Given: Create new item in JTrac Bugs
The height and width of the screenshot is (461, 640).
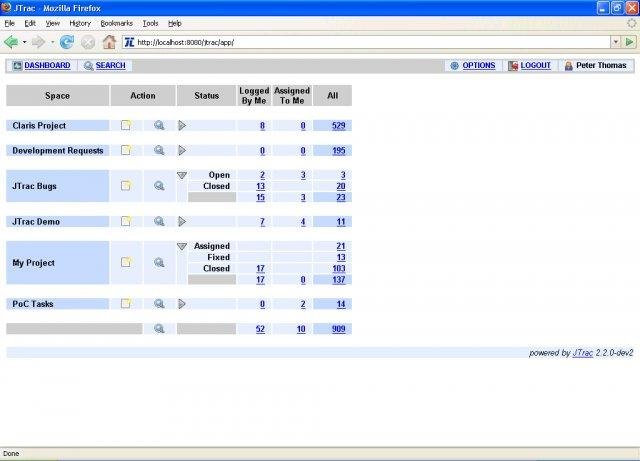Looking at the screenshot, I should (126, 186).
